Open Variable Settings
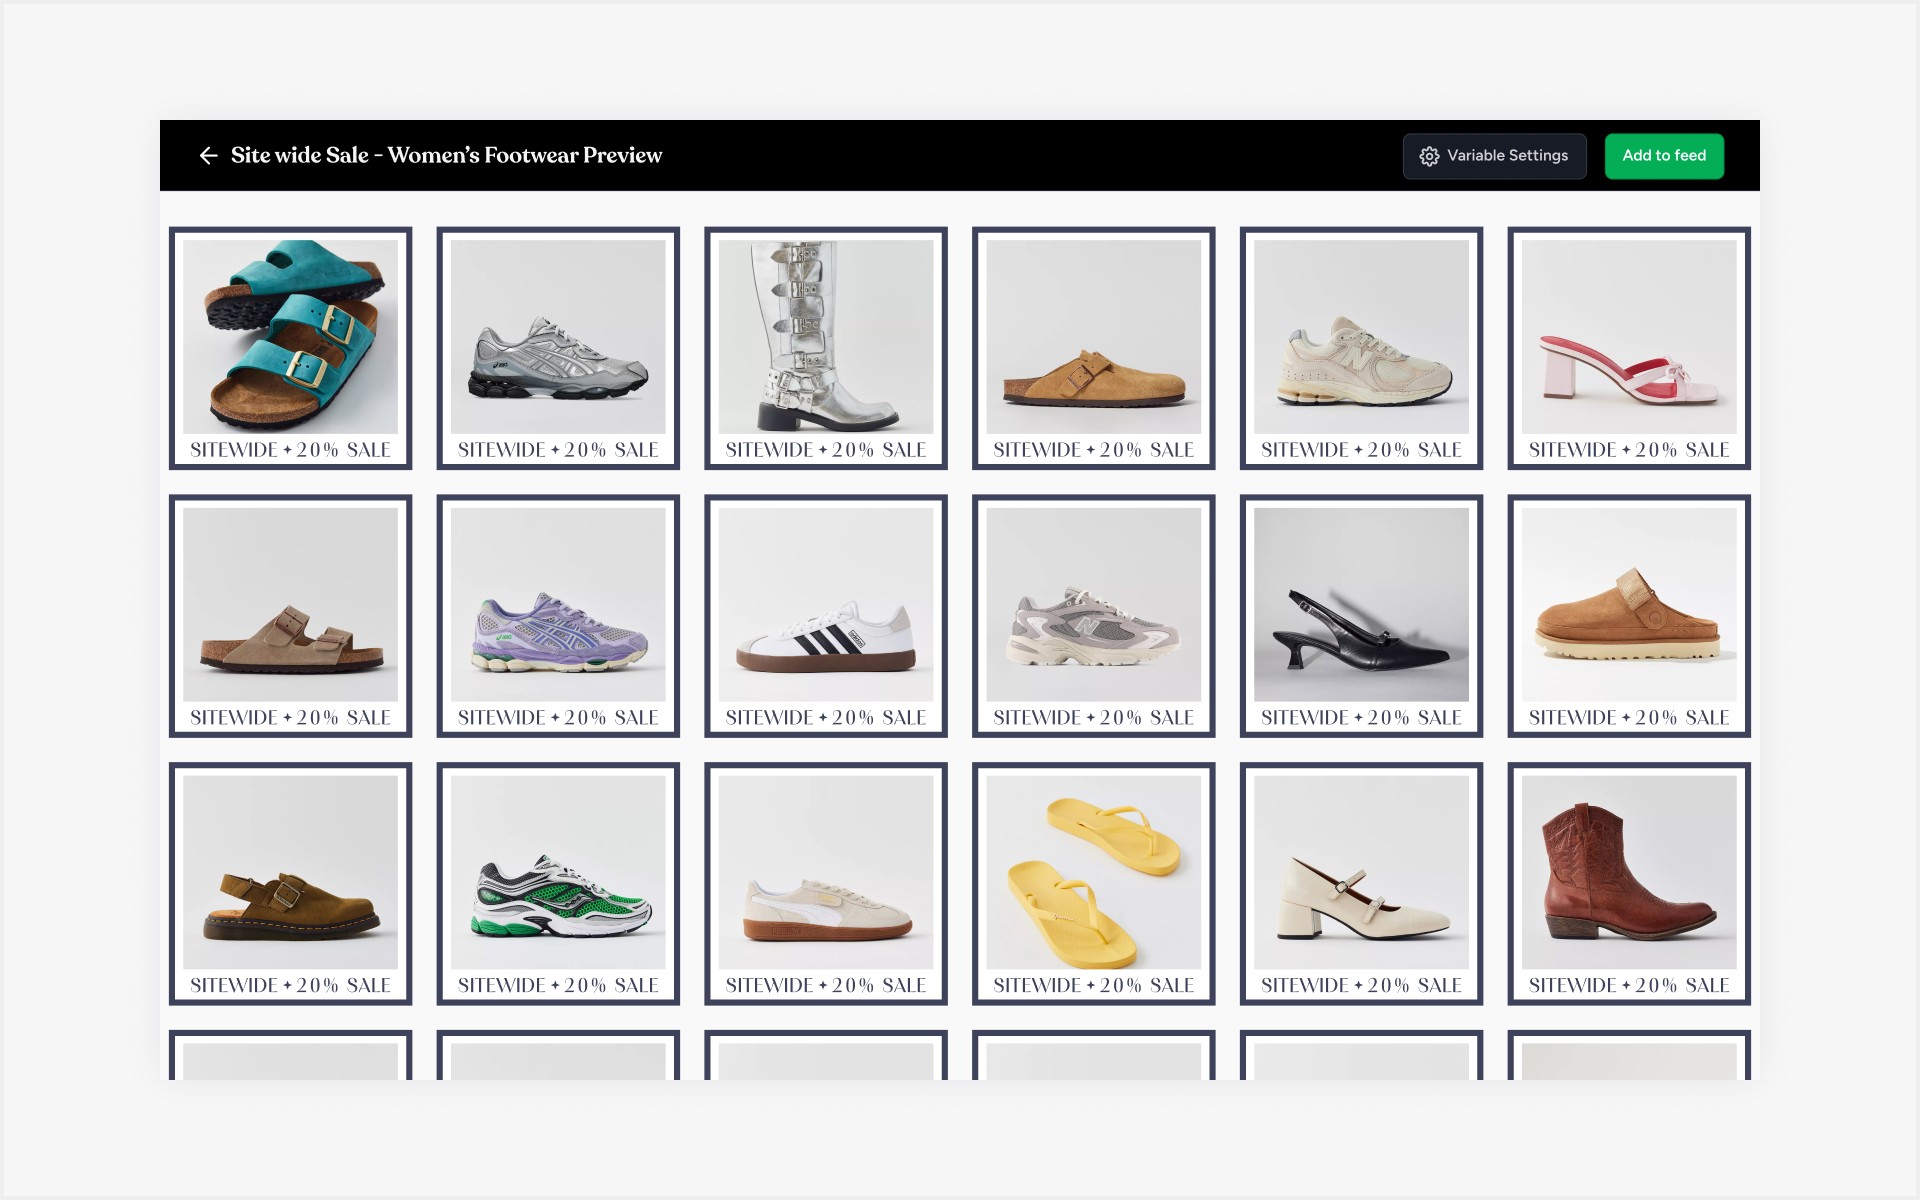 (1494, 156)
